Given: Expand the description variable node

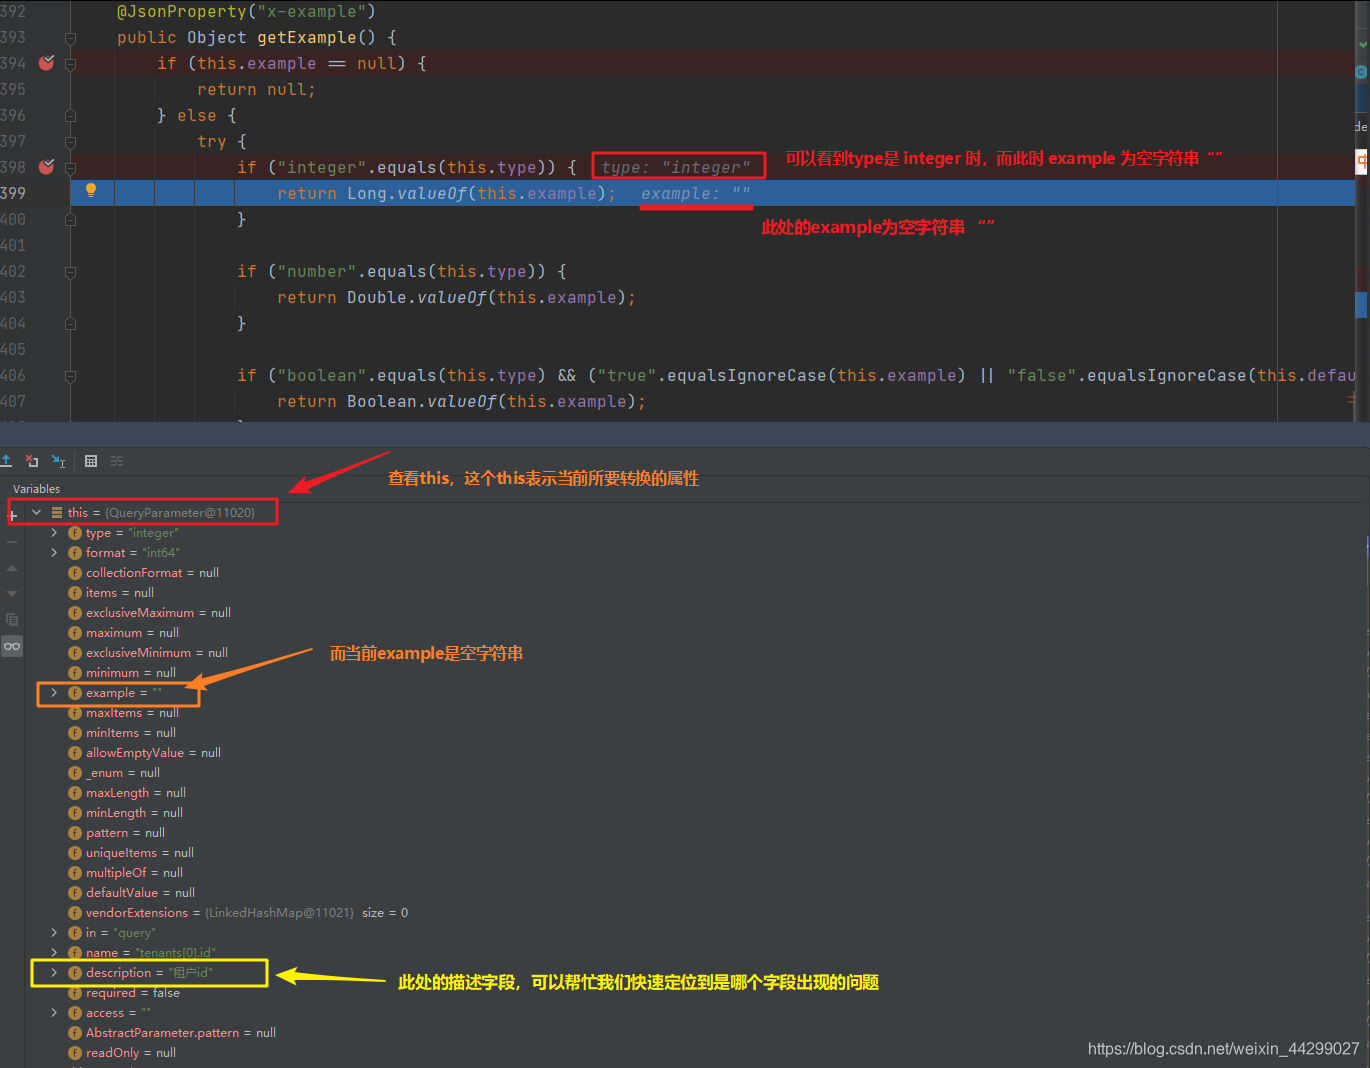Looking at the screenshot, I should pos(54,972).
